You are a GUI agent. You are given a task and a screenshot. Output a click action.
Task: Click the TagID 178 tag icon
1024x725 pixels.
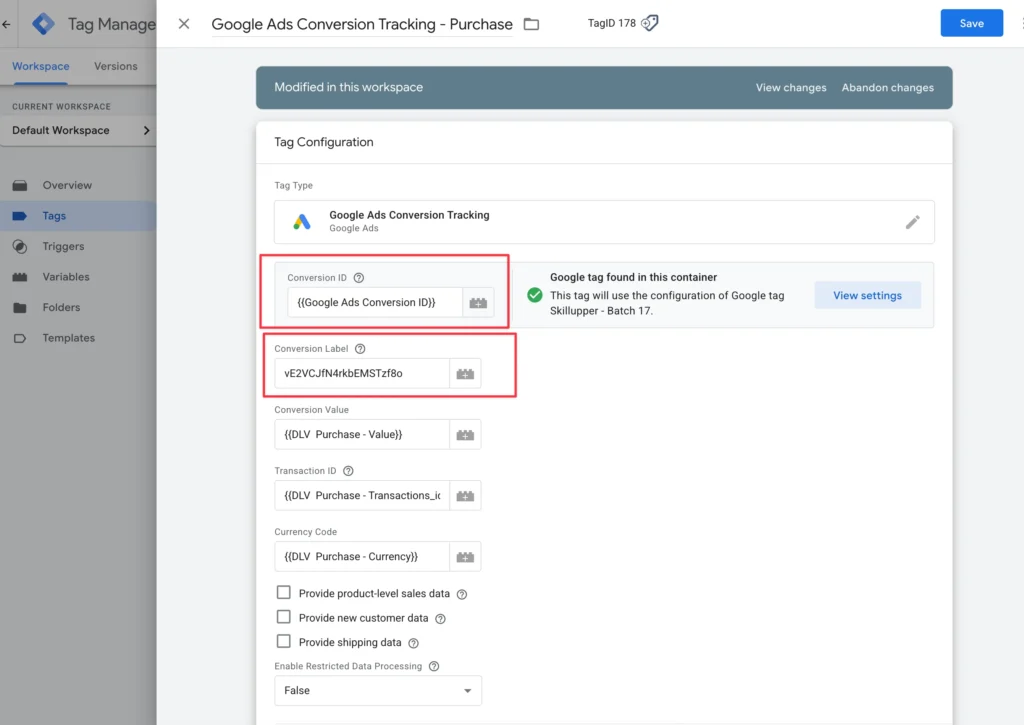click(x=650, y=23)
